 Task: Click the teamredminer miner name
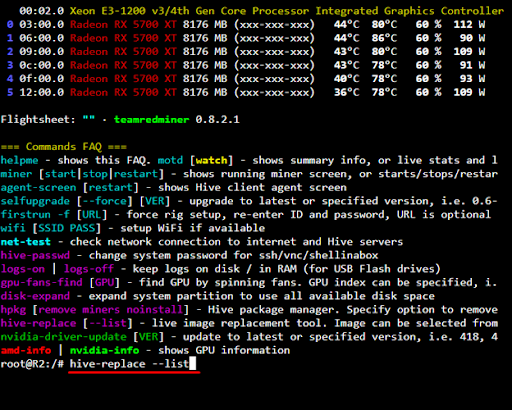tap(152, 119)
